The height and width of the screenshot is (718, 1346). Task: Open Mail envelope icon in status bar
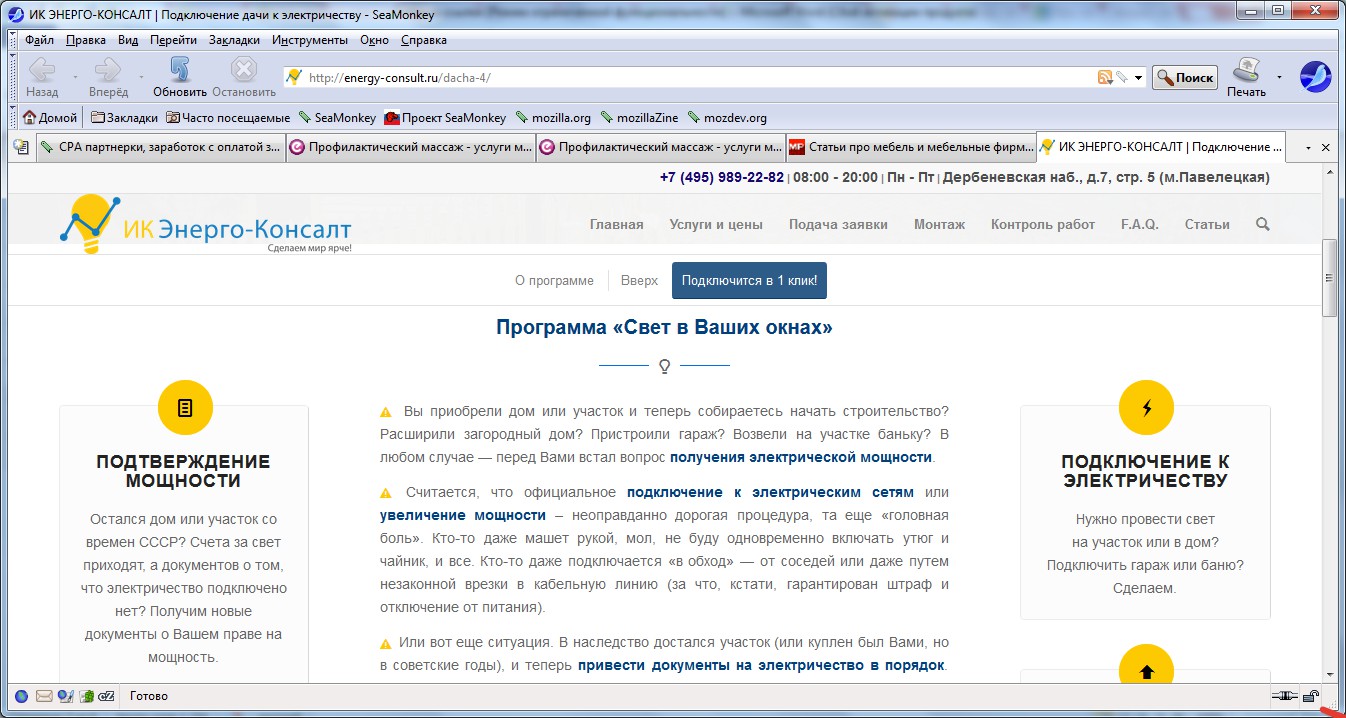tap(44, 696)
